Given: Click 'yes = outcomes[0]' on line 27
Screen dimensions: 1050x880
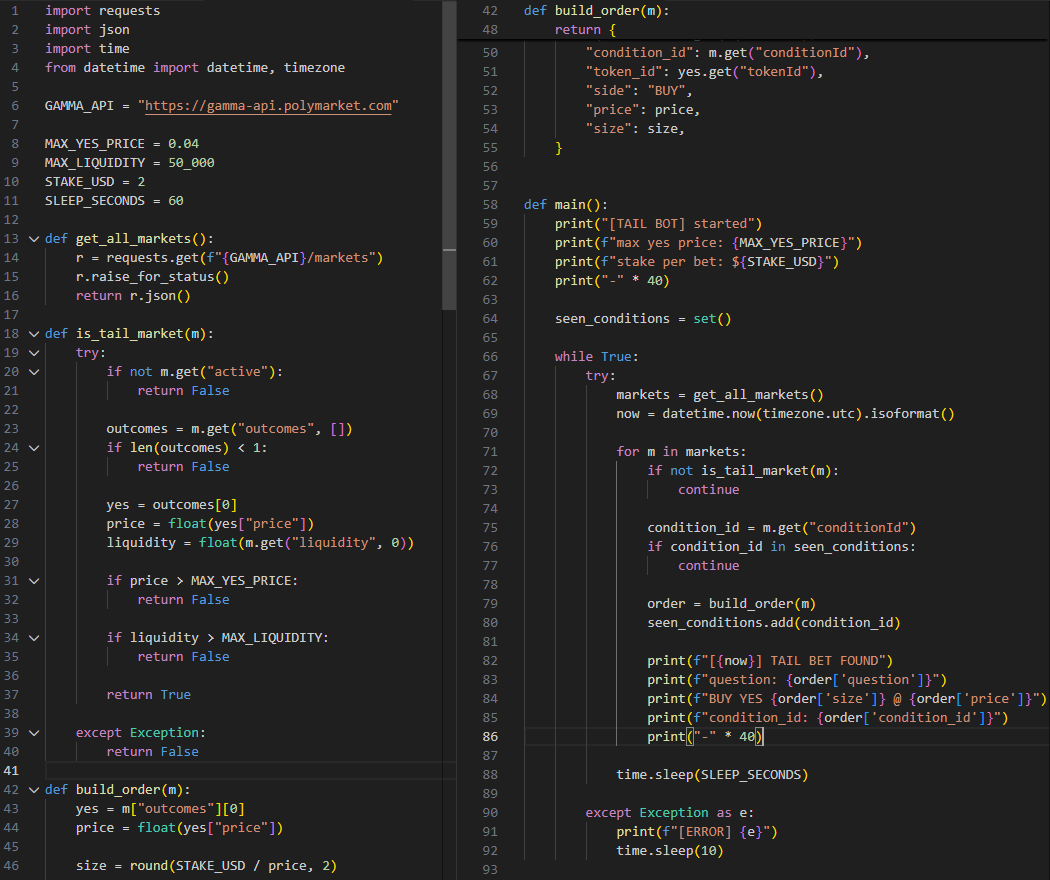Looking at the screenshot, I should tap(171, 504).
